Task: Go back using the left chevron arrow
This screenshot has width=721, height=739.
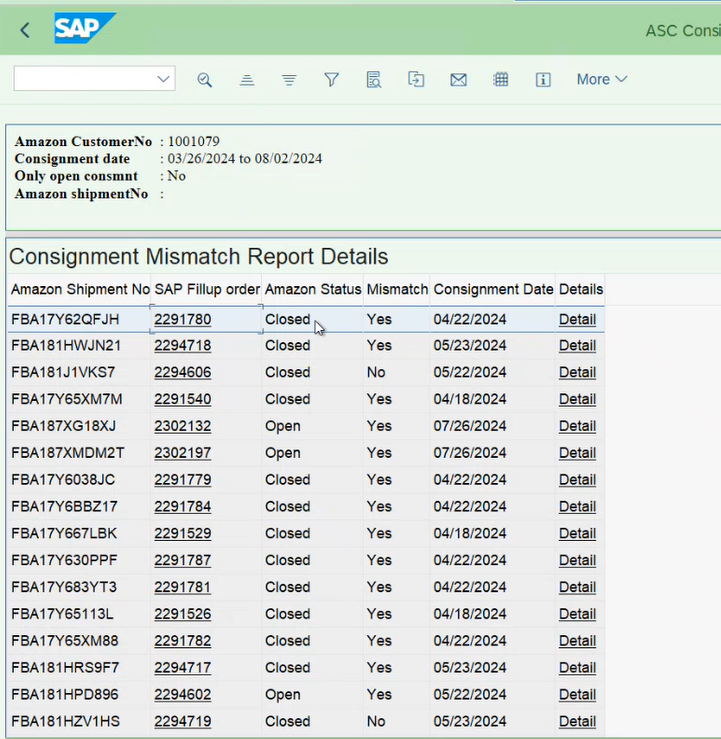Action: [25, 30]
